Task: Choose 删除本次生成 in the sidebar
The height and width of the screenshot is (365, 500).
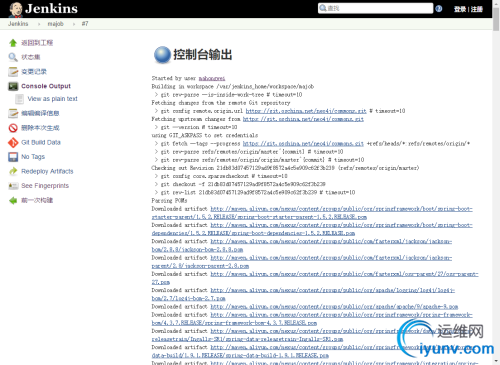Action: (40, 128)
